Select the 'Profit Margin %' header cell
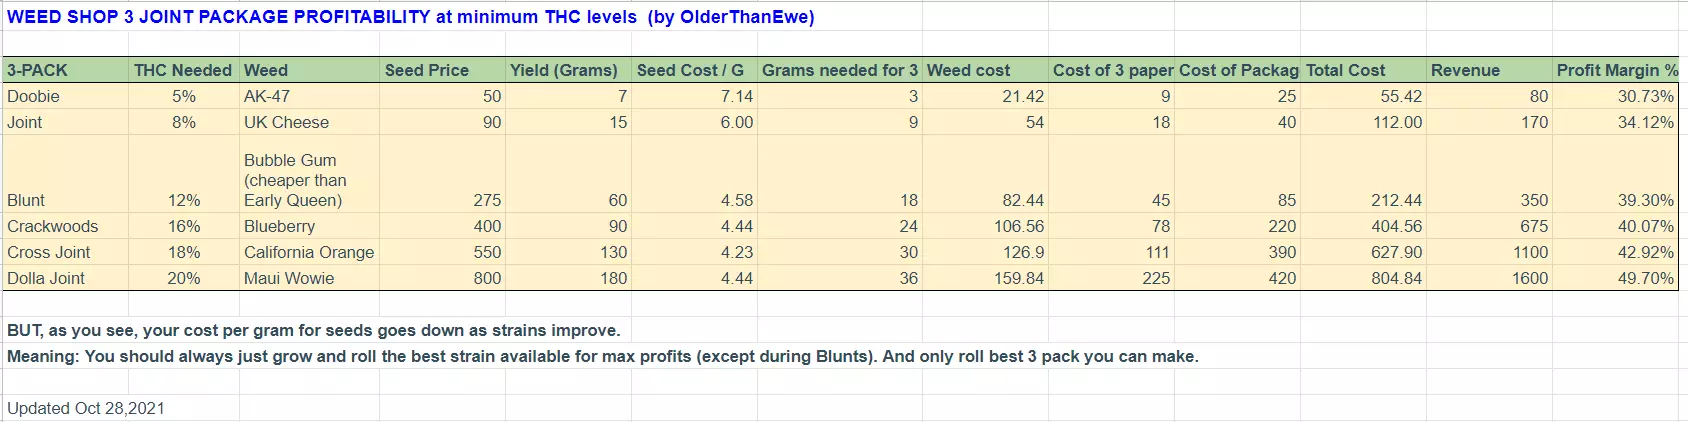Viewport: 1688px width, 422px height. (1616, 70)
